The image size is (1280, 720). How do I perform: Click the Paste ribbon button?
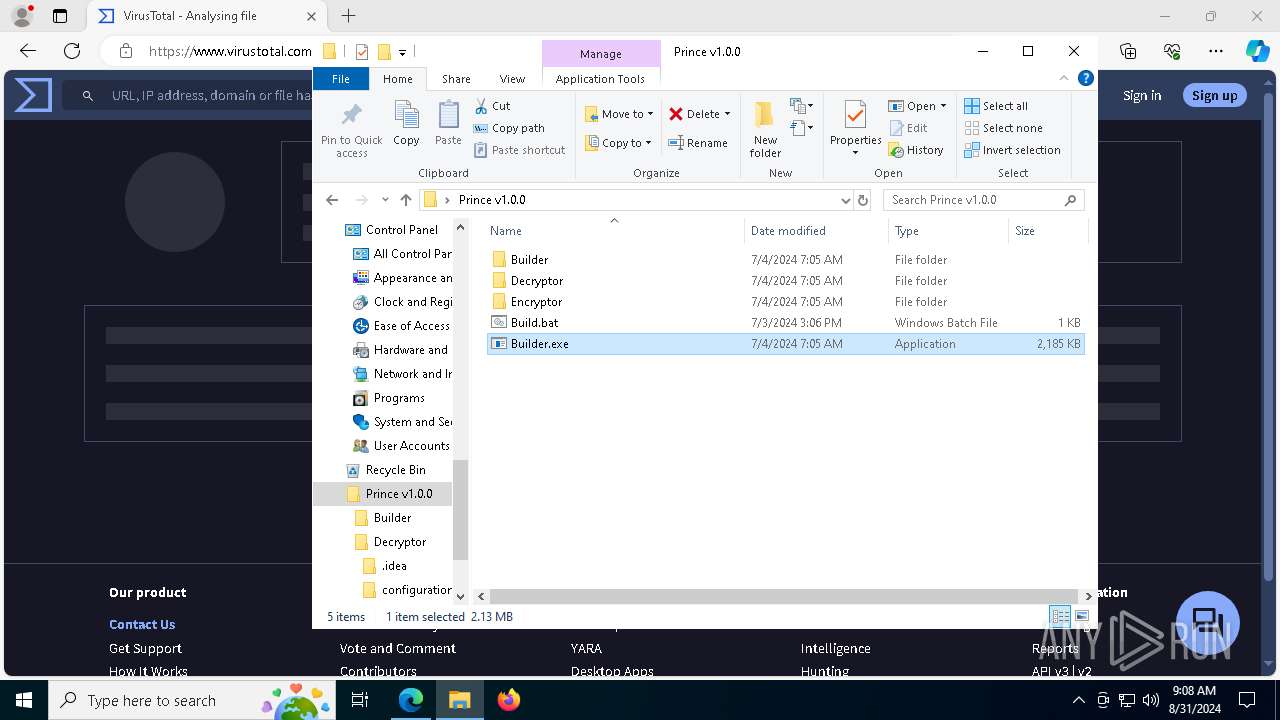448,123
